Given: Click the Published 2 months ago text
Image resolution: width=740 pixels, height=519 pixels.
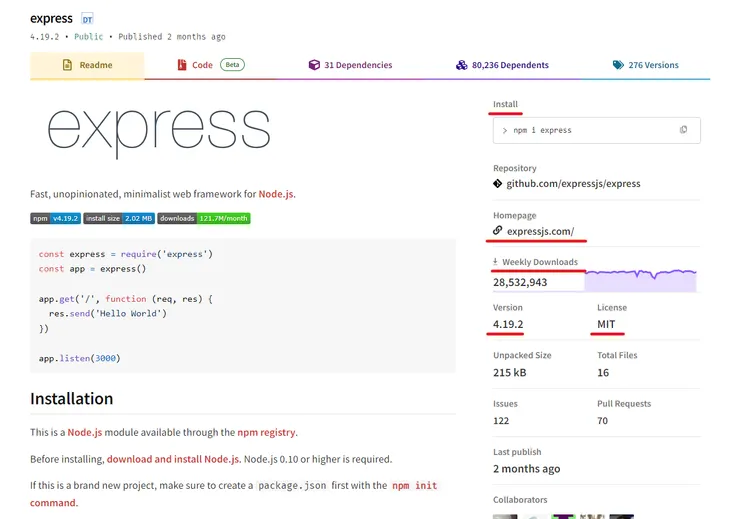Looking at the screenshot, I should (172, 36).
